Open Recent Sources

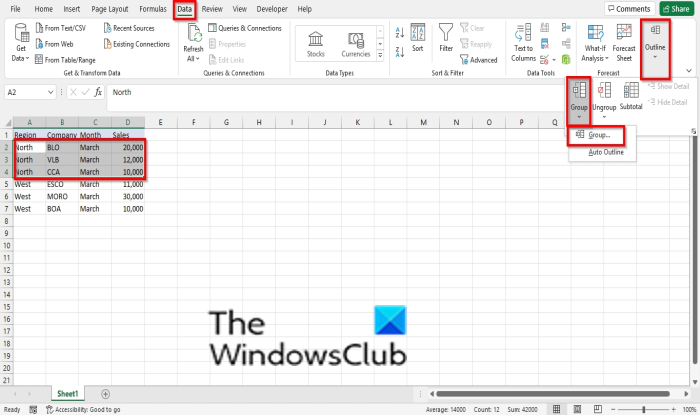[x=129, y=28]
